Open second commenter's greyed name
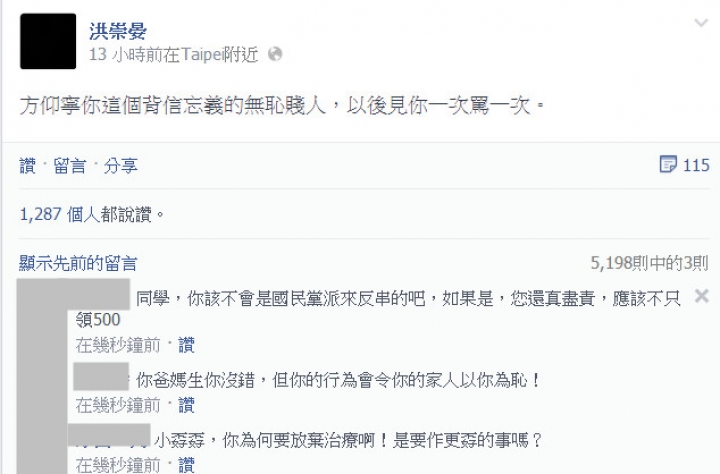This screenshot has height=474, width=720. 101,377
